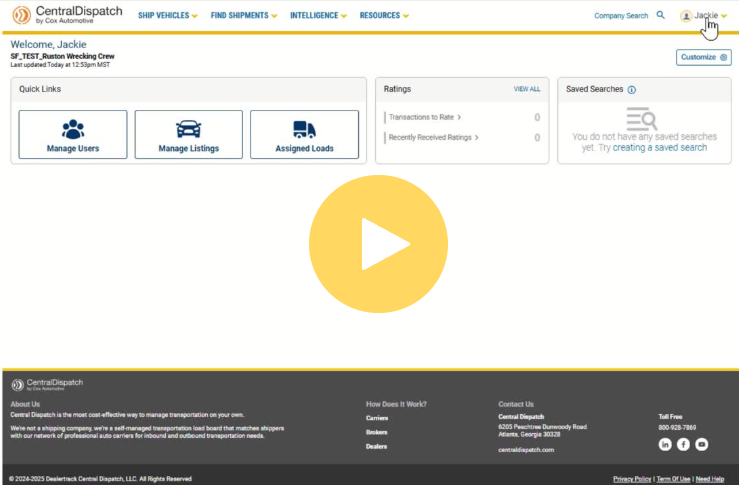The width and height of the screenshot is (739, 487).
Task: Click the Jackie user avatar icon
Action: (x=686, y=16)
